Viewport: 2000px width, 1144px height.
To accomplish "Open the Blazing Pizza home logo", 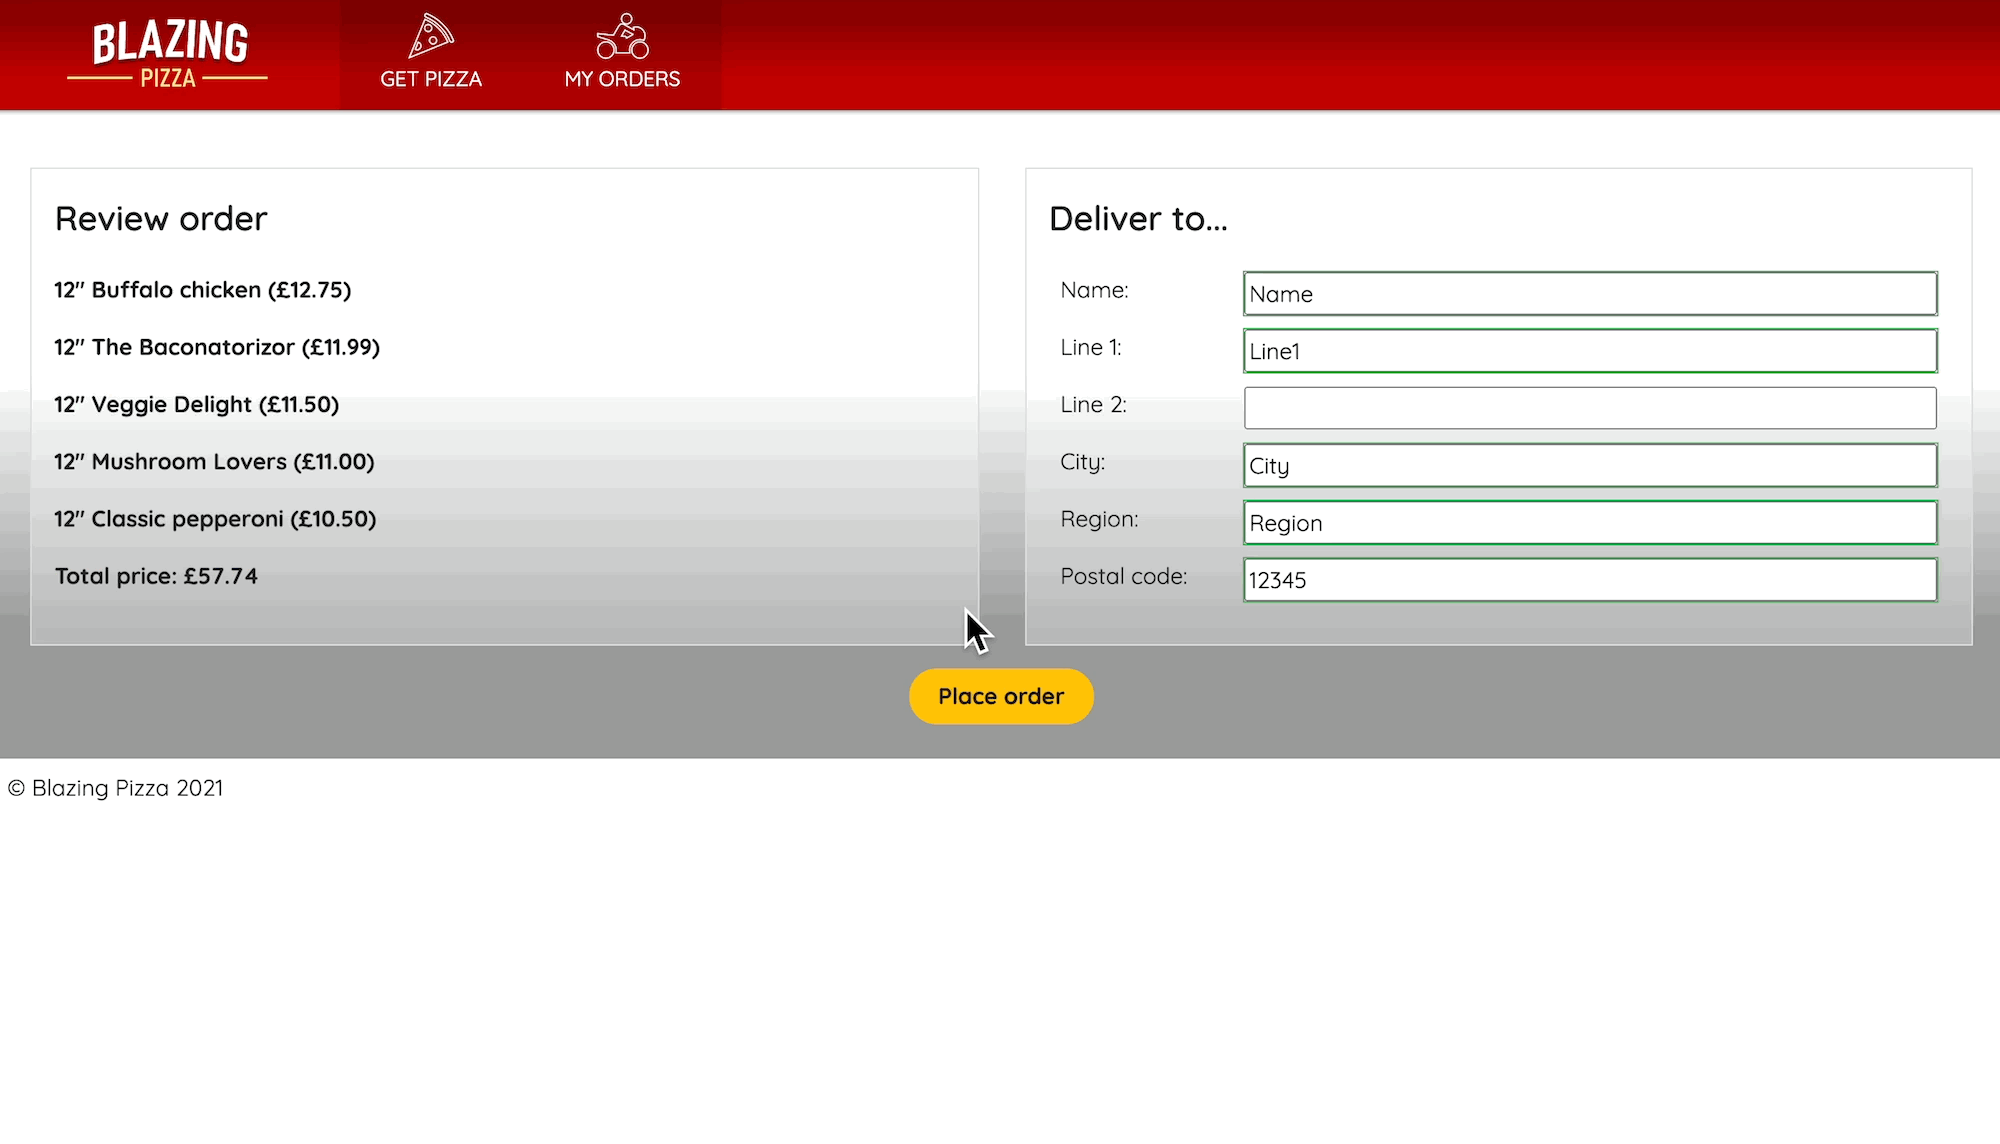I will [x=166, y=54].
